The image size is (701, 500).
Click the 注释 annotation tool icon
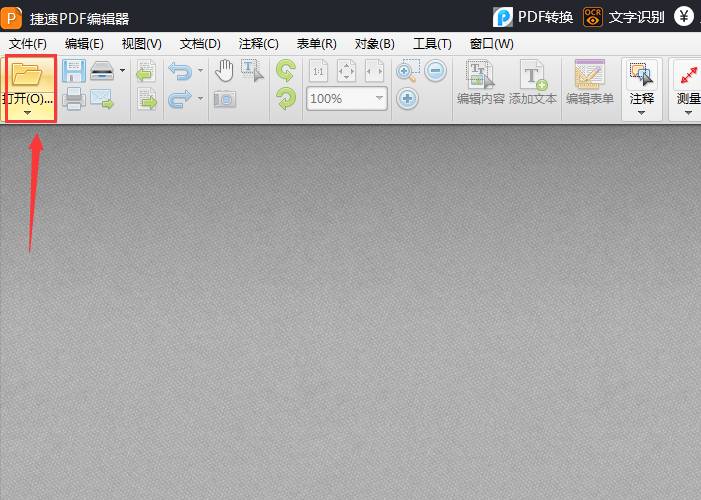coord(642,74)
